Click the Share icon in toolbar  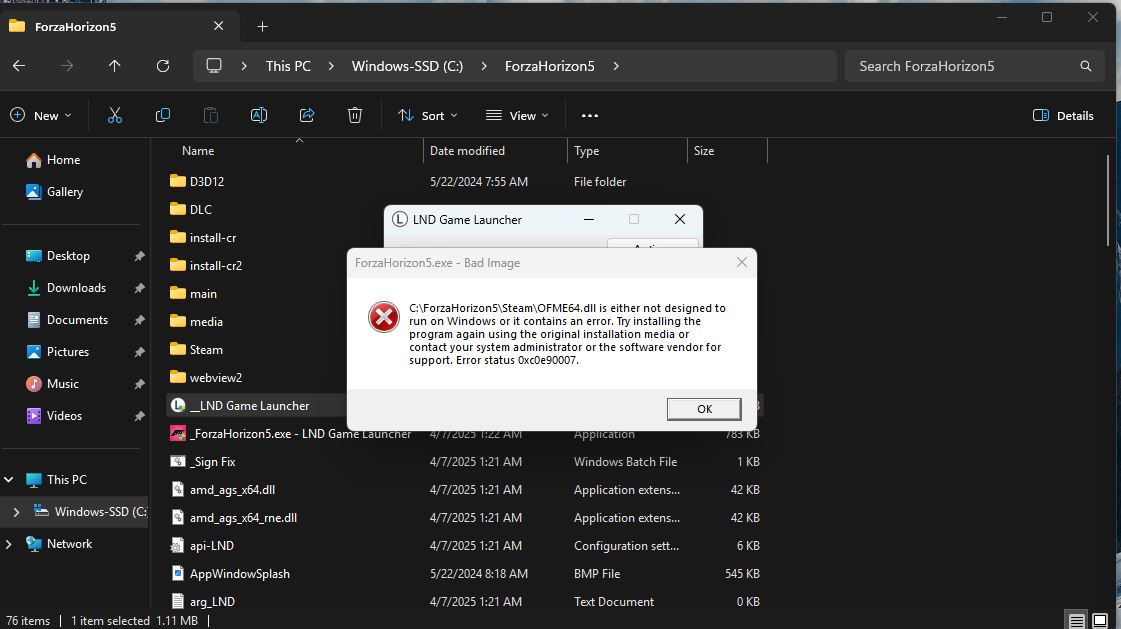click(x=307, y=115)
